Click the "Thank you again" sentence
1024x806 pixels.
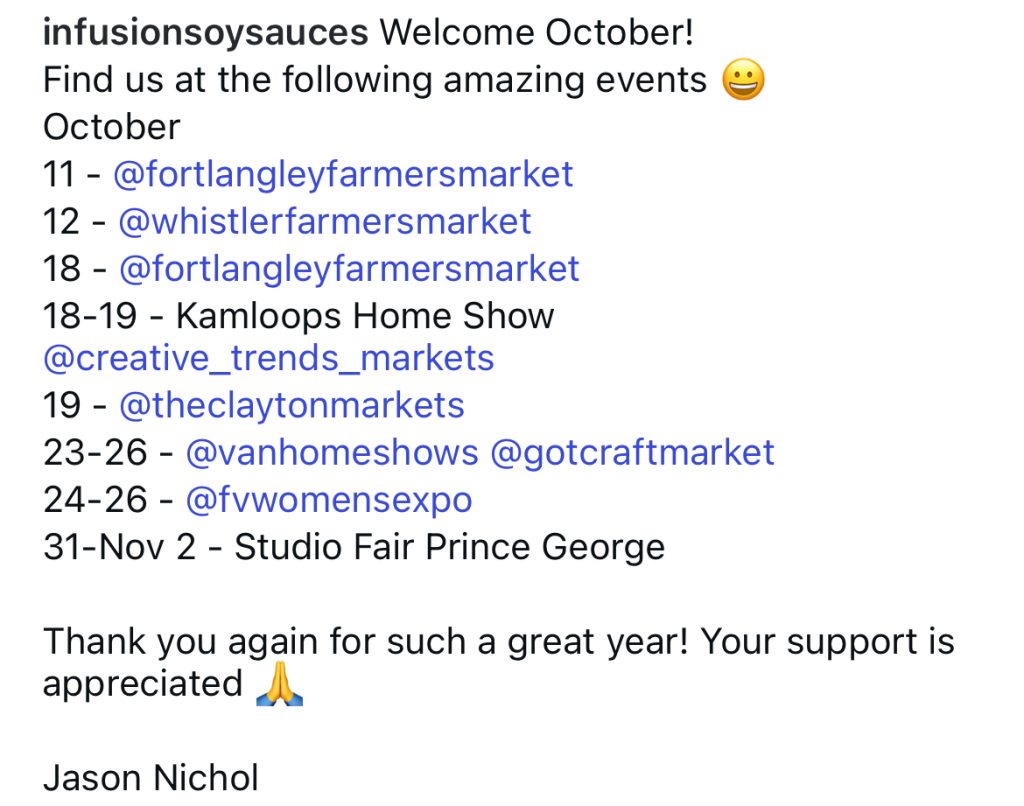point(498,641)
